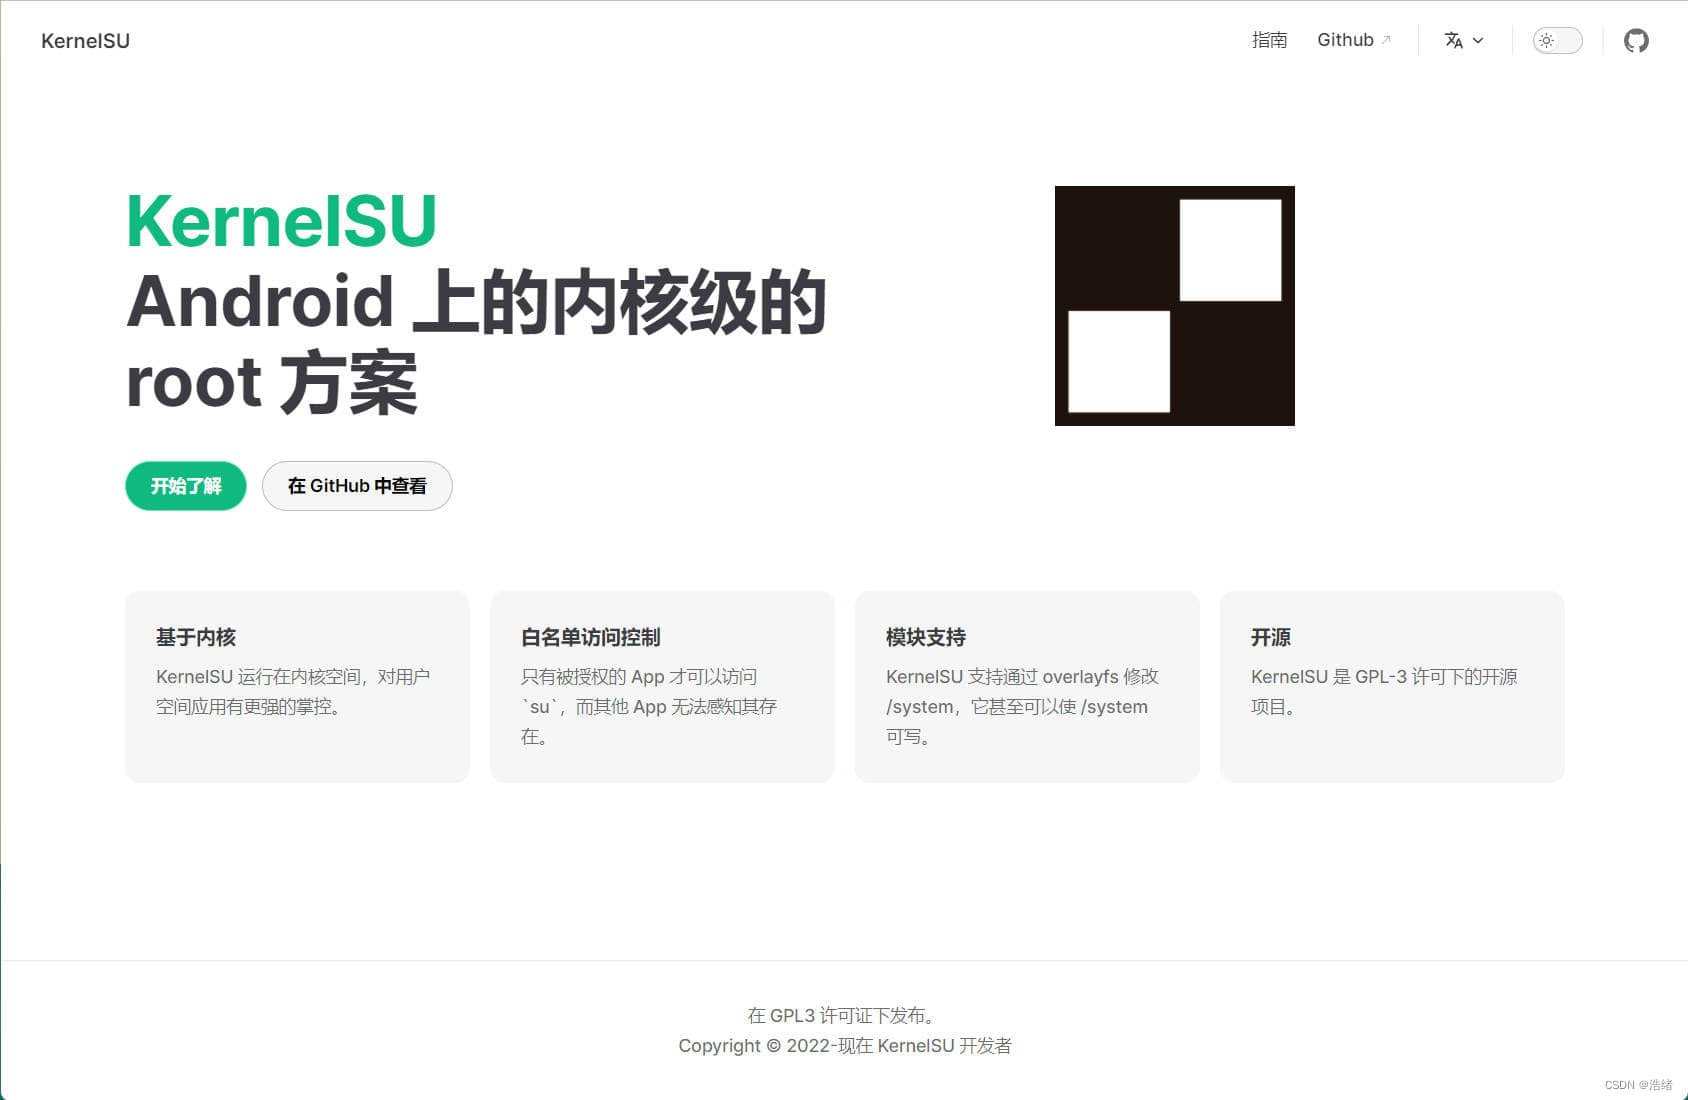Open the GitHub octocat icon link

click(x=1636, y=41)
